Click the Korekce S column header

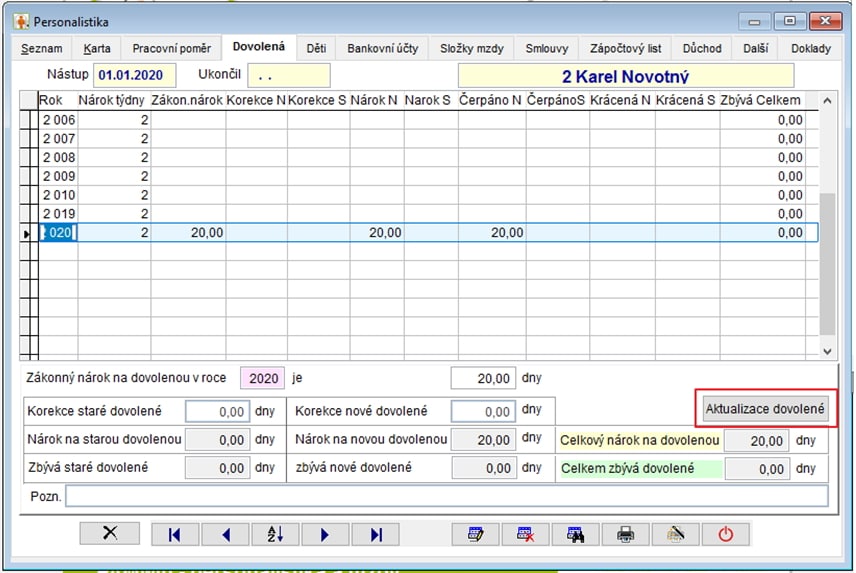click(317, 100)
